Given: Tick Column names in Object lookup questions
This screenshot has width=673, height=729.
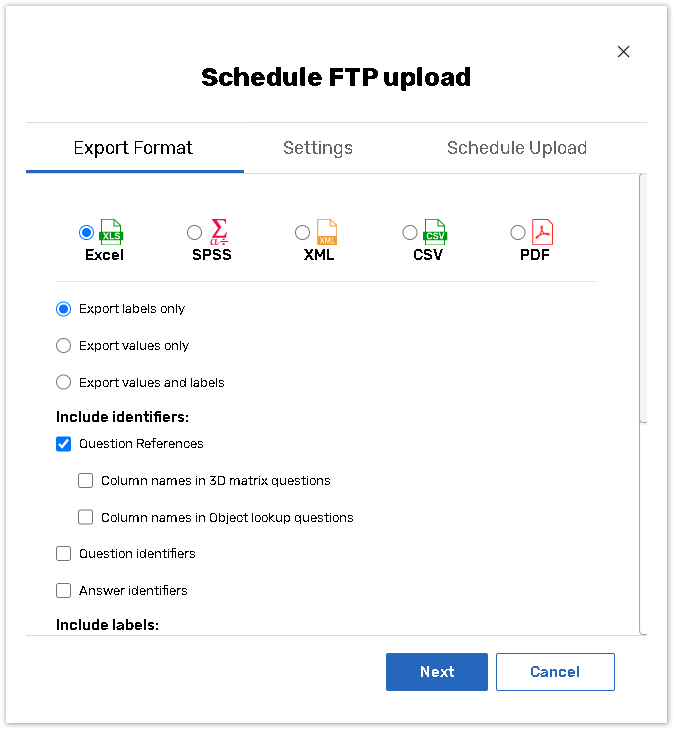Looking at the screenshot, I should pos(86,518).
